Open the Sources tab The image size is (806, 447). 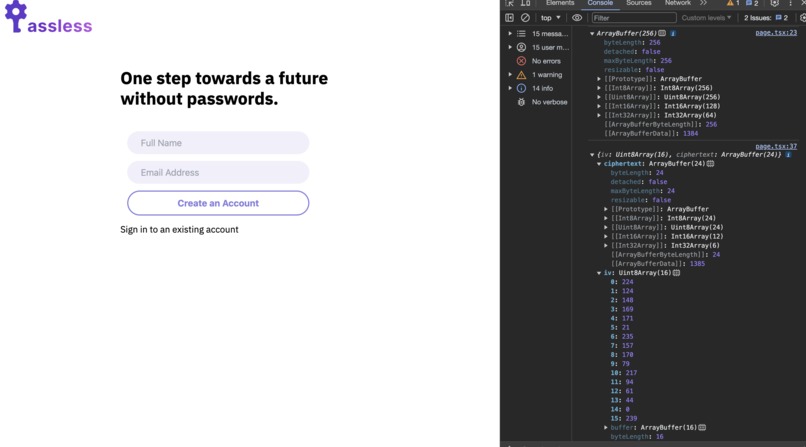(639, 3)
